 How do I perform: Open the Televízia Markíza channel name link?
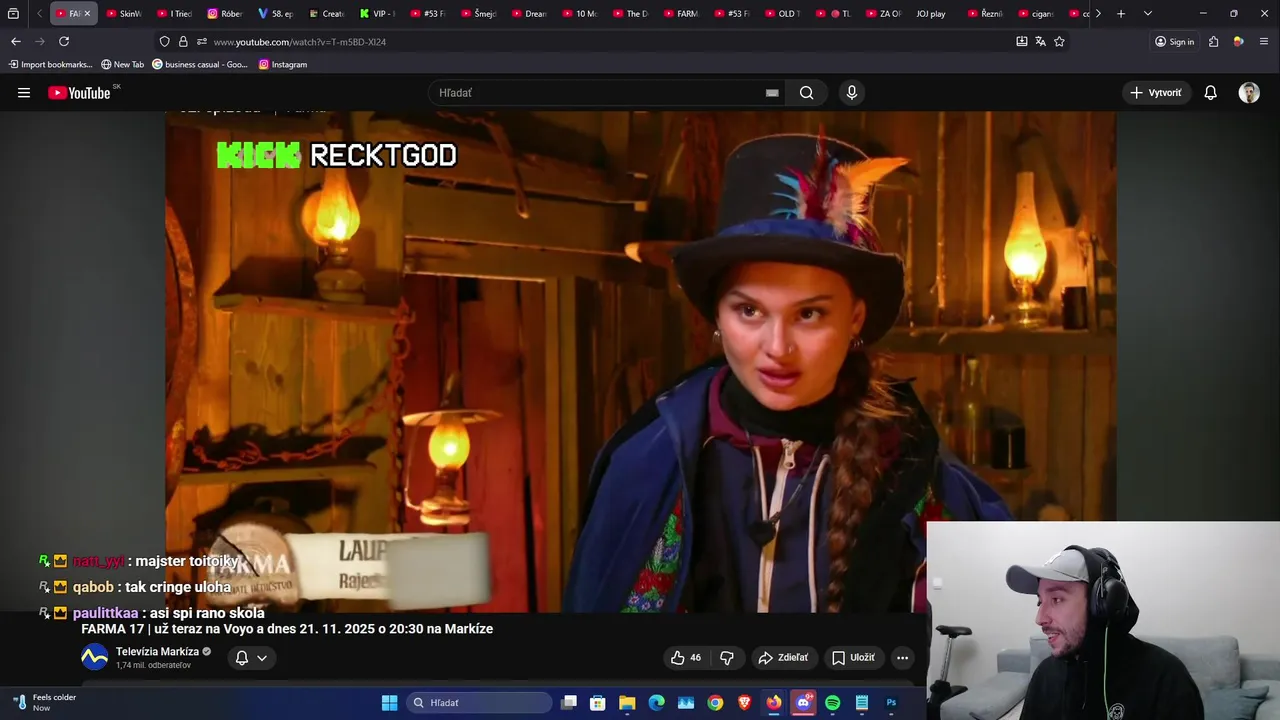tap(157, 652)
